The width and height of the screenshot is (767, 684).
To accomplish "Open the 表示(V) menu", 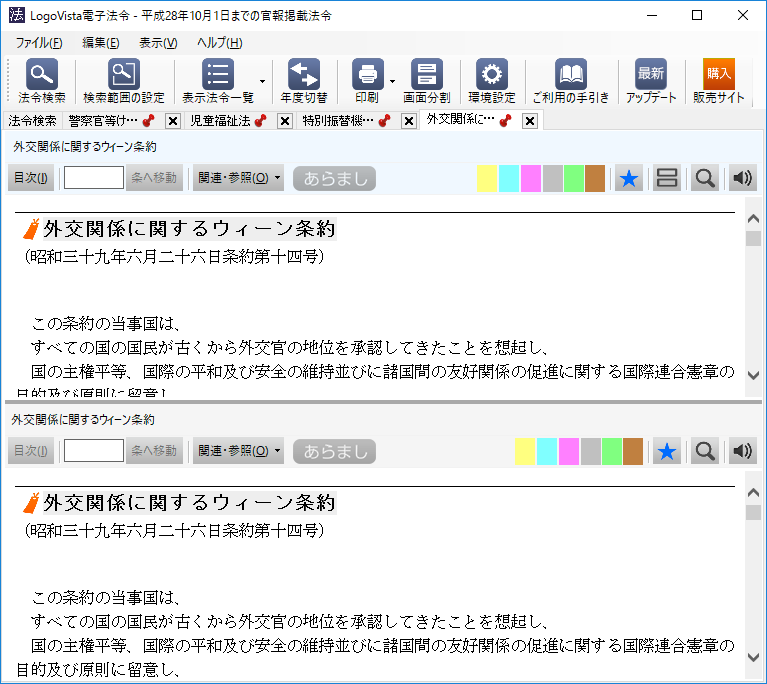I will pyautogui.click(x=158, y=42).
